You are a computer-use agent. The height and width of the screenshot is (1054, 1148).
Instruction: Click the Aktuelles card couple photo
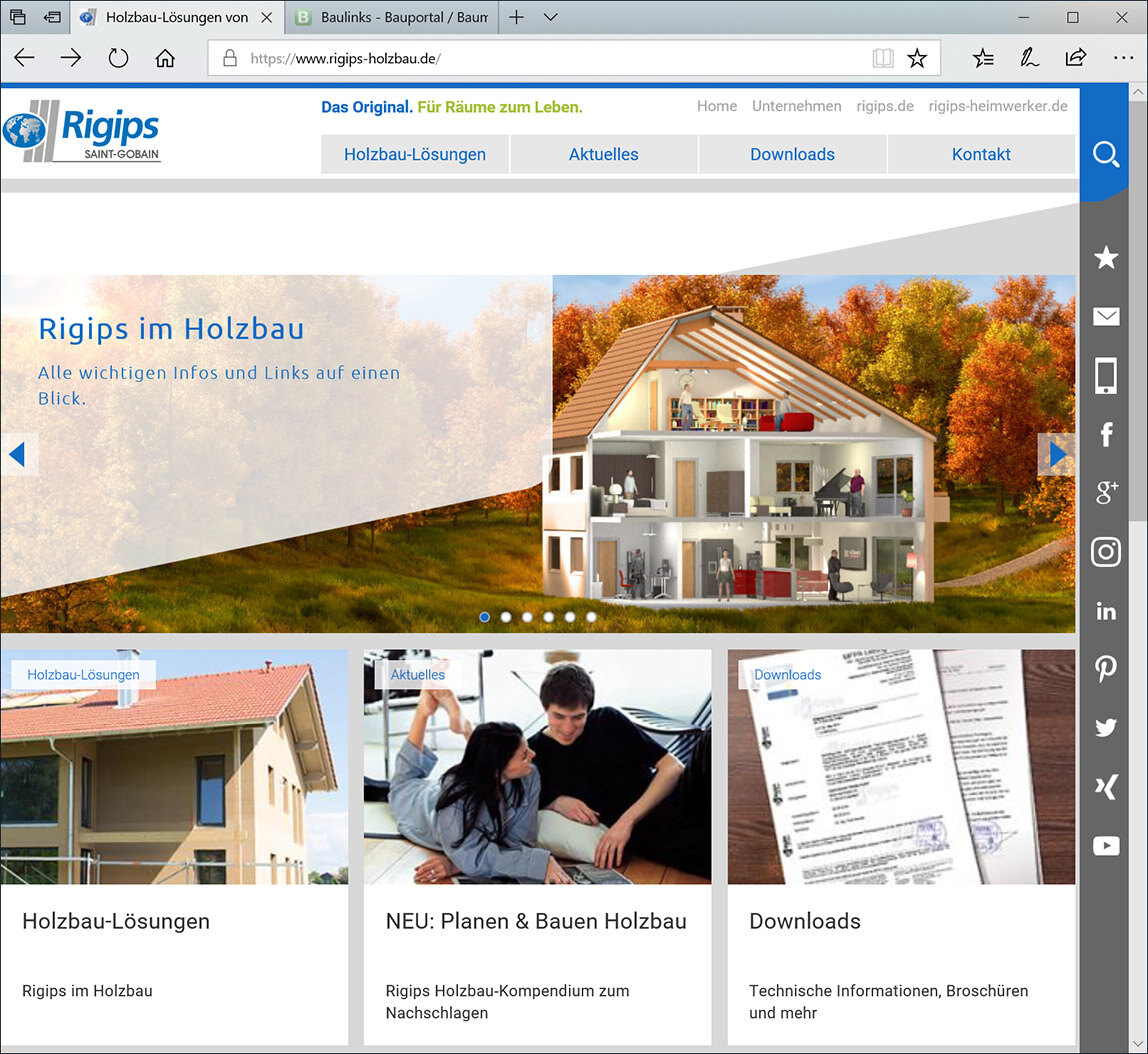[537, 767]
